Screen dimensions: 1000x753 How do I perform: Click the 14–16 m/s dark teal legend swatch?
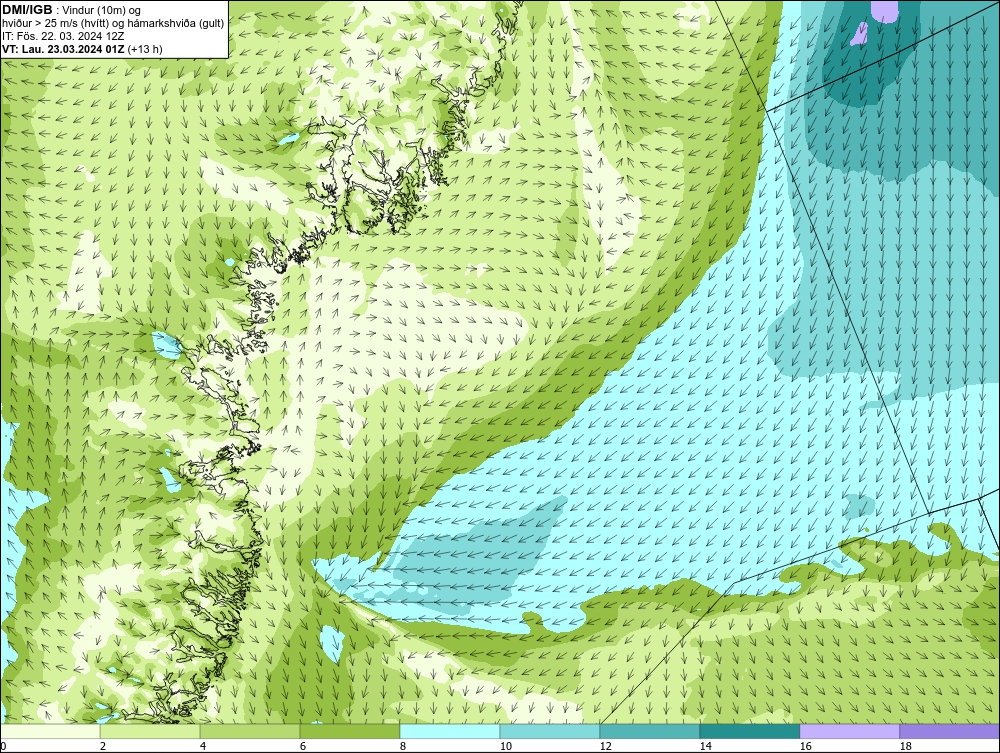[x=749, y=731]
